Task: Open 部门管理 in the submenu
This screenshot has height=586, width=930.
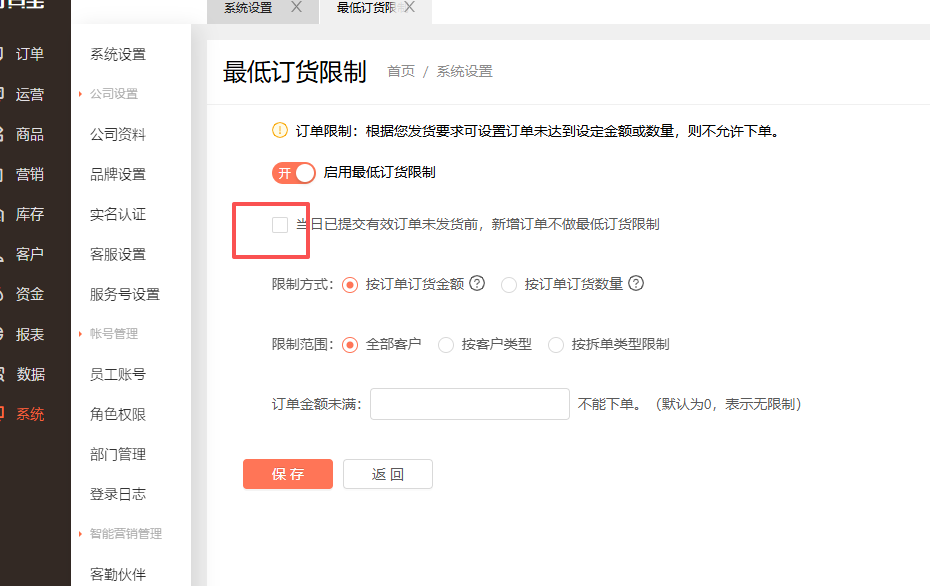Action: click(117, 454)
